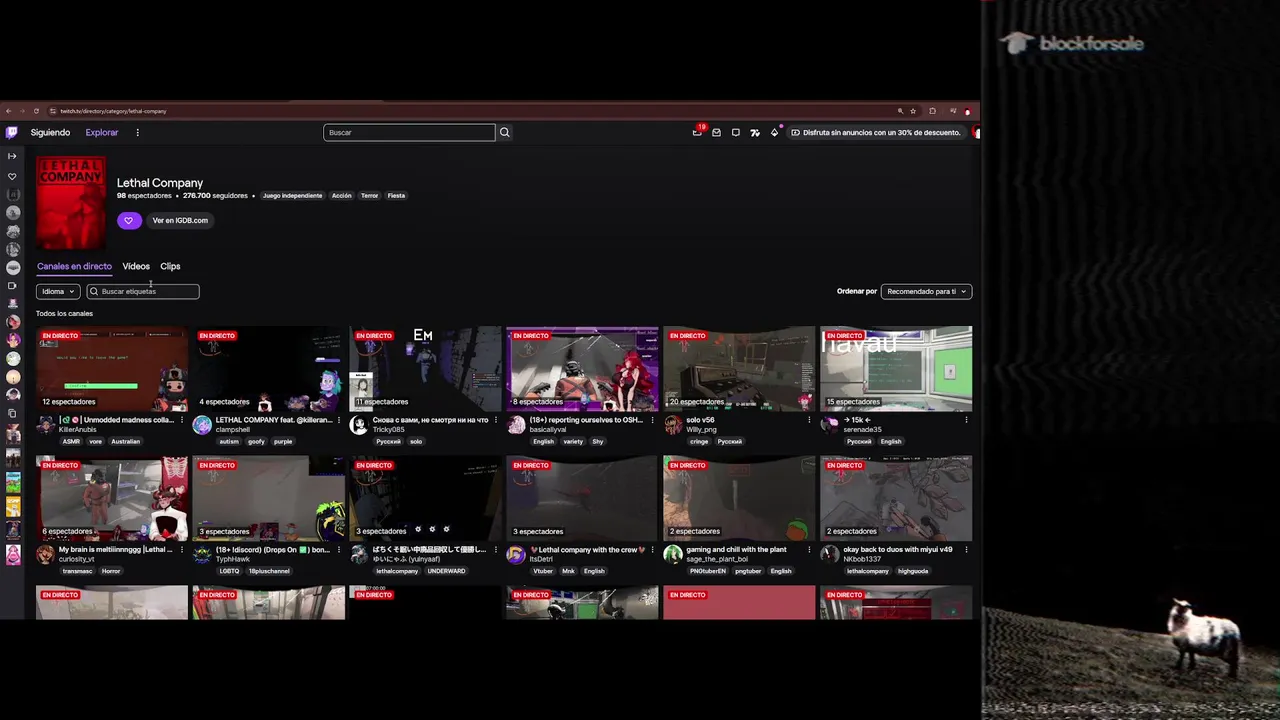Click the Acción tag
1280x720 pixels.
(x=342, y=196)
